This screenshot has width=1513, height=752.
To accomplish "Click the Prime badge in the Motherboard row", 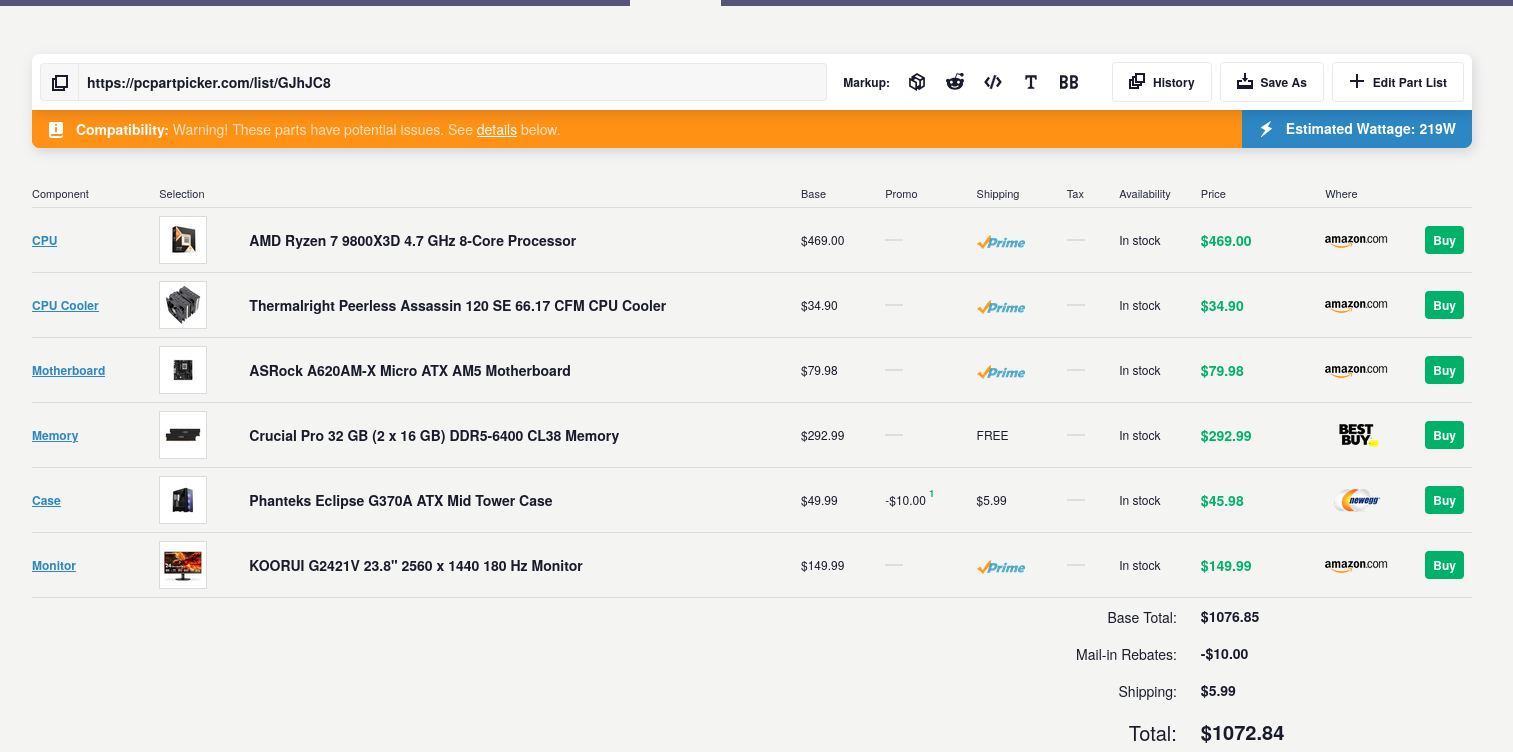I will [x=1001, y=372].
